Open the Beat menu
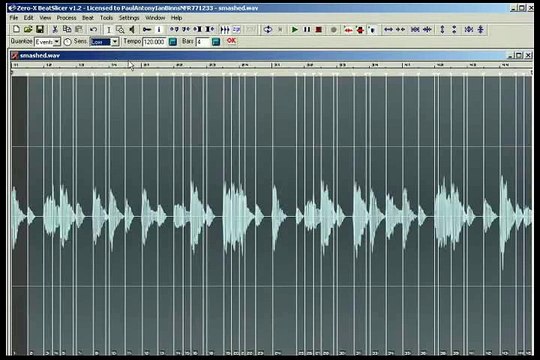This screenshot has height=360, width=540. click(88, 18)
